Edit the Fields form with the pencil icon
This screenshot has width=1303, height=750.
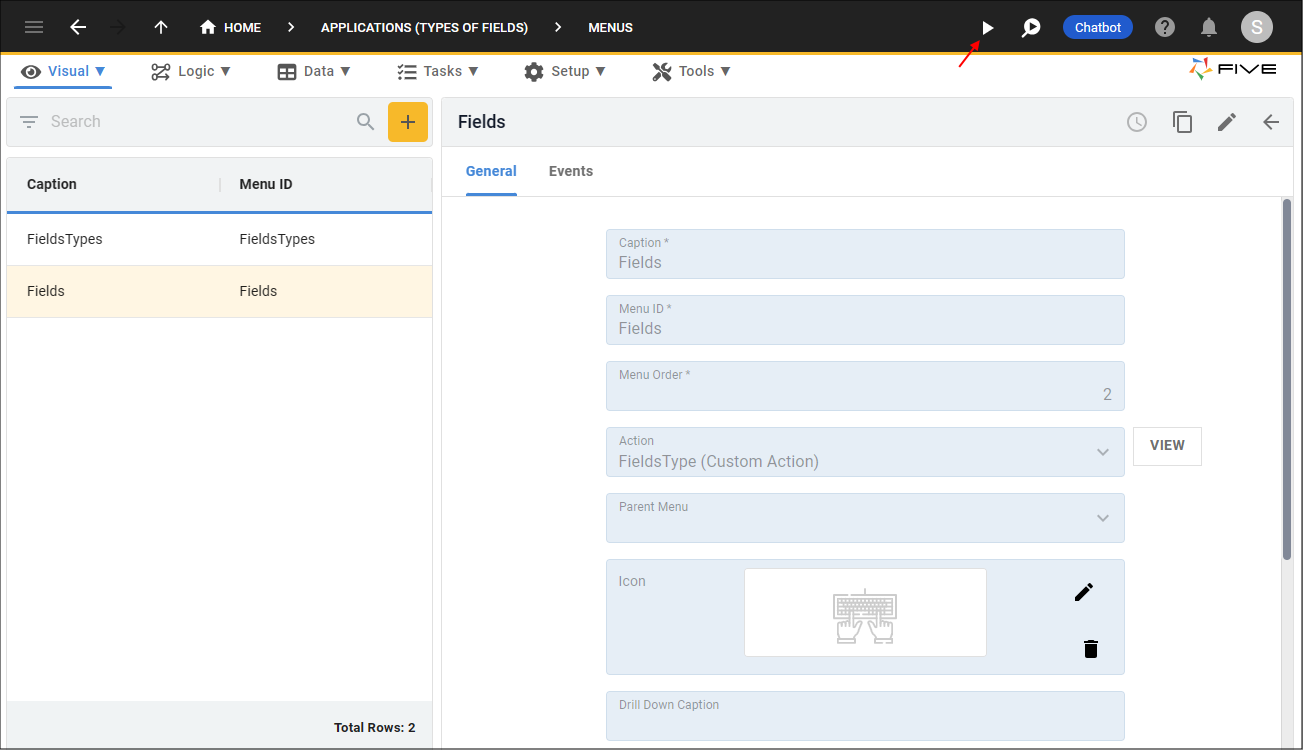pyautogui.click(x=1227, y=122)
